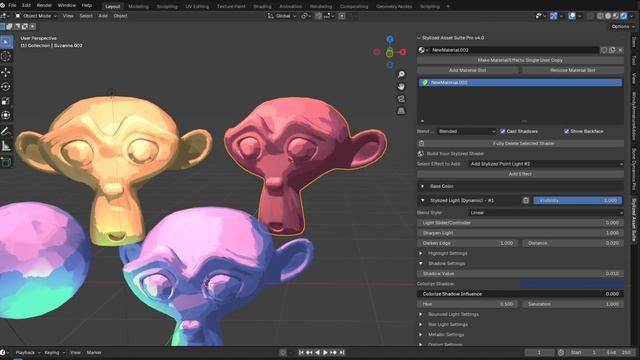Collapse Shadow Settings

click(x=421, y=264)
